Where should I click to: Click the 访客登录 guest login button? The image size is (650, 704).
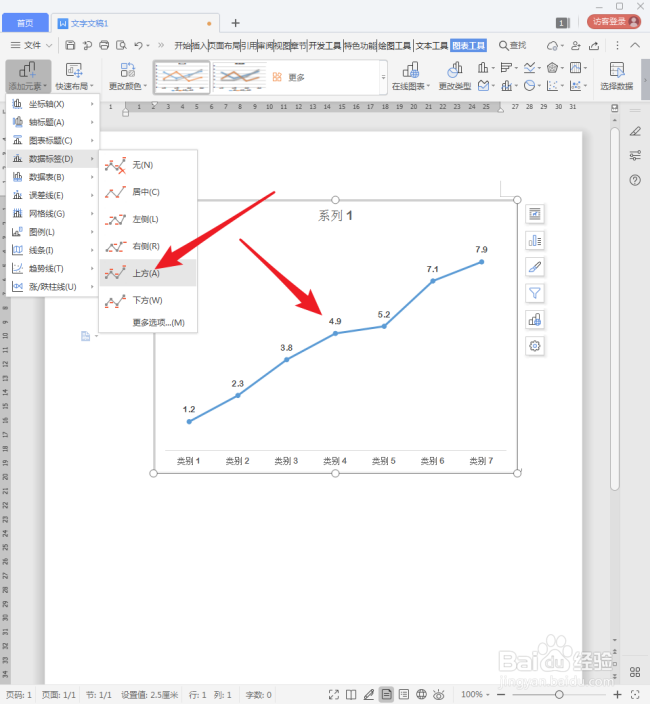coord(614,22)
